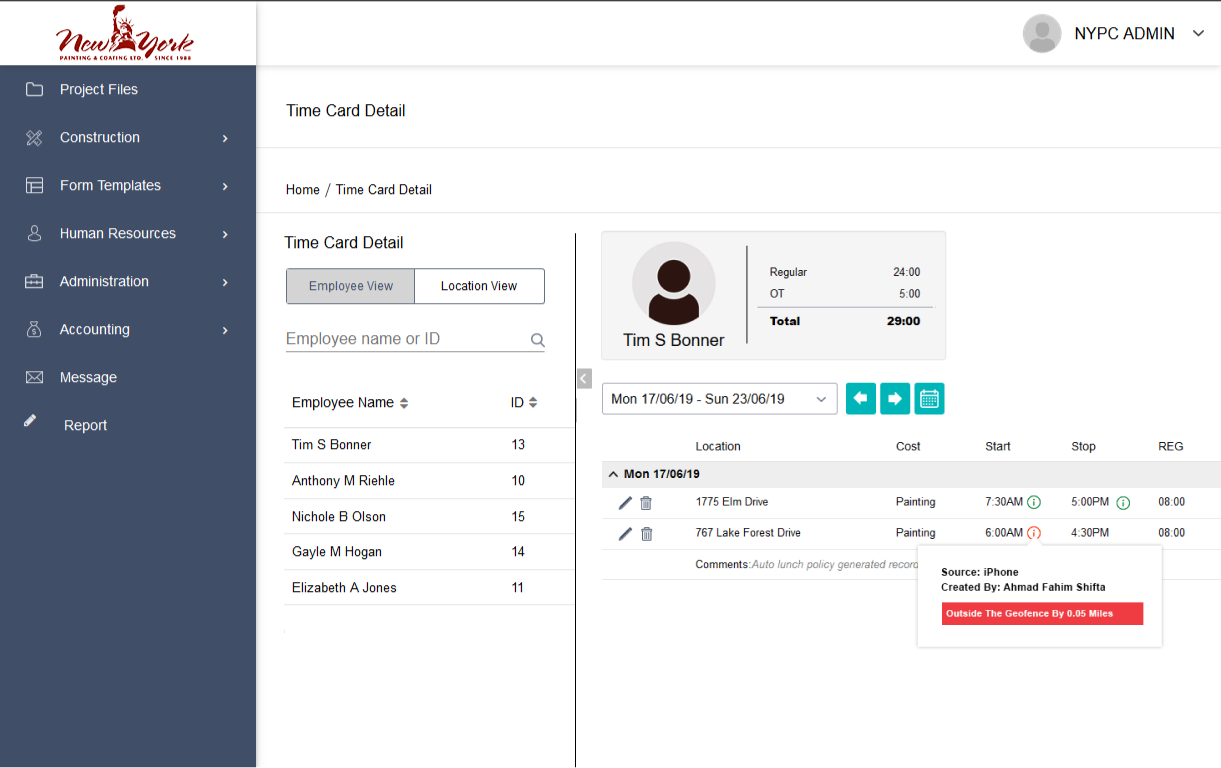Click the Message envelope icon
Viewport: 1221px width, 768px height.
(x=34, y=377)
